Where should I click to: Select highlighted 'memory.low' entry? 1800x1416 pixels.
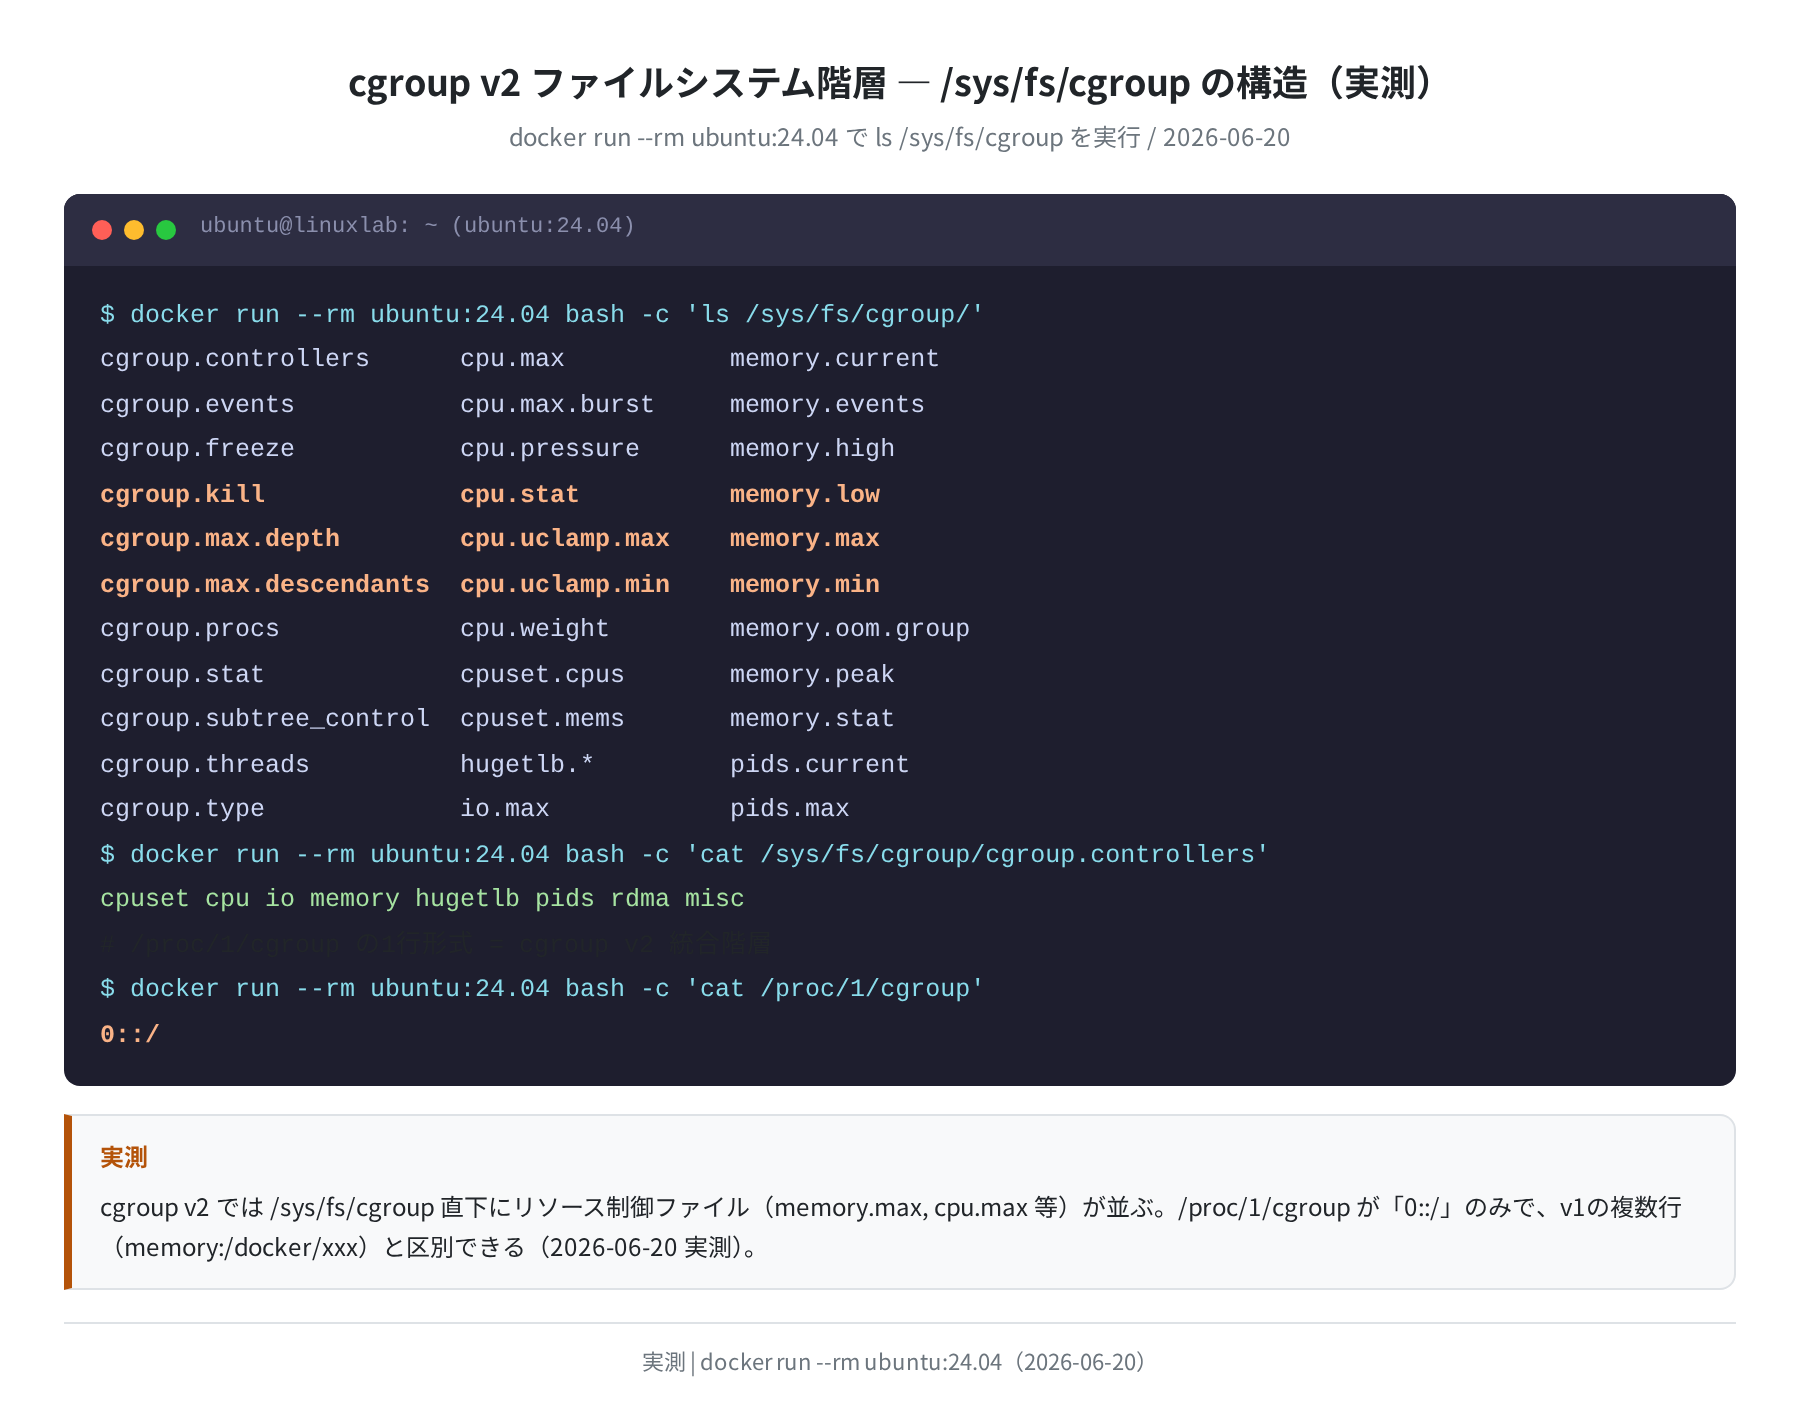coord(805,494)
